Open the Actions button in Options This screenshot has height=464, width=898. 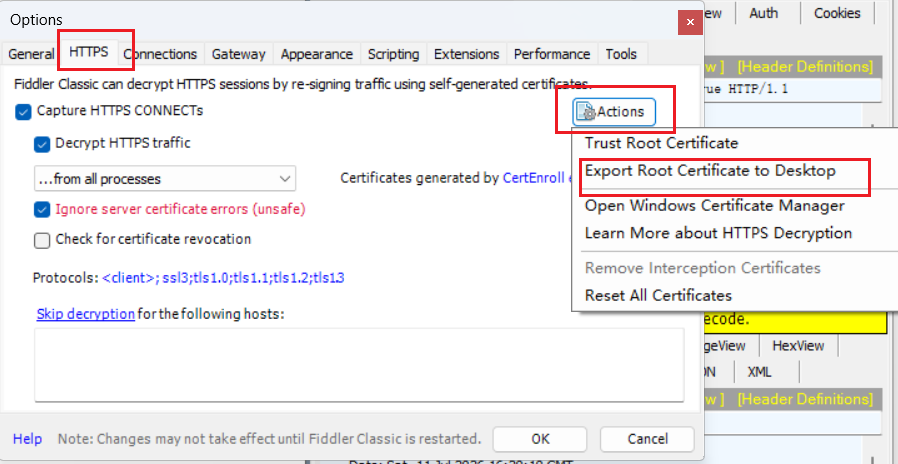tap(614, 112)
